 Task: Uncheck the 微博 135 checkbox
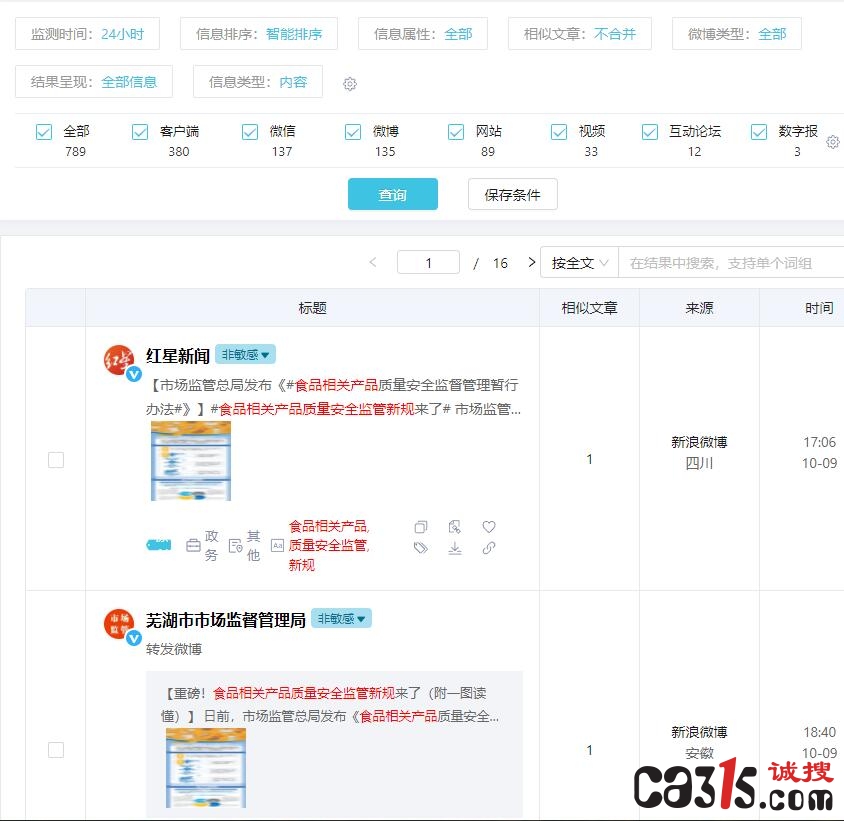353,132
